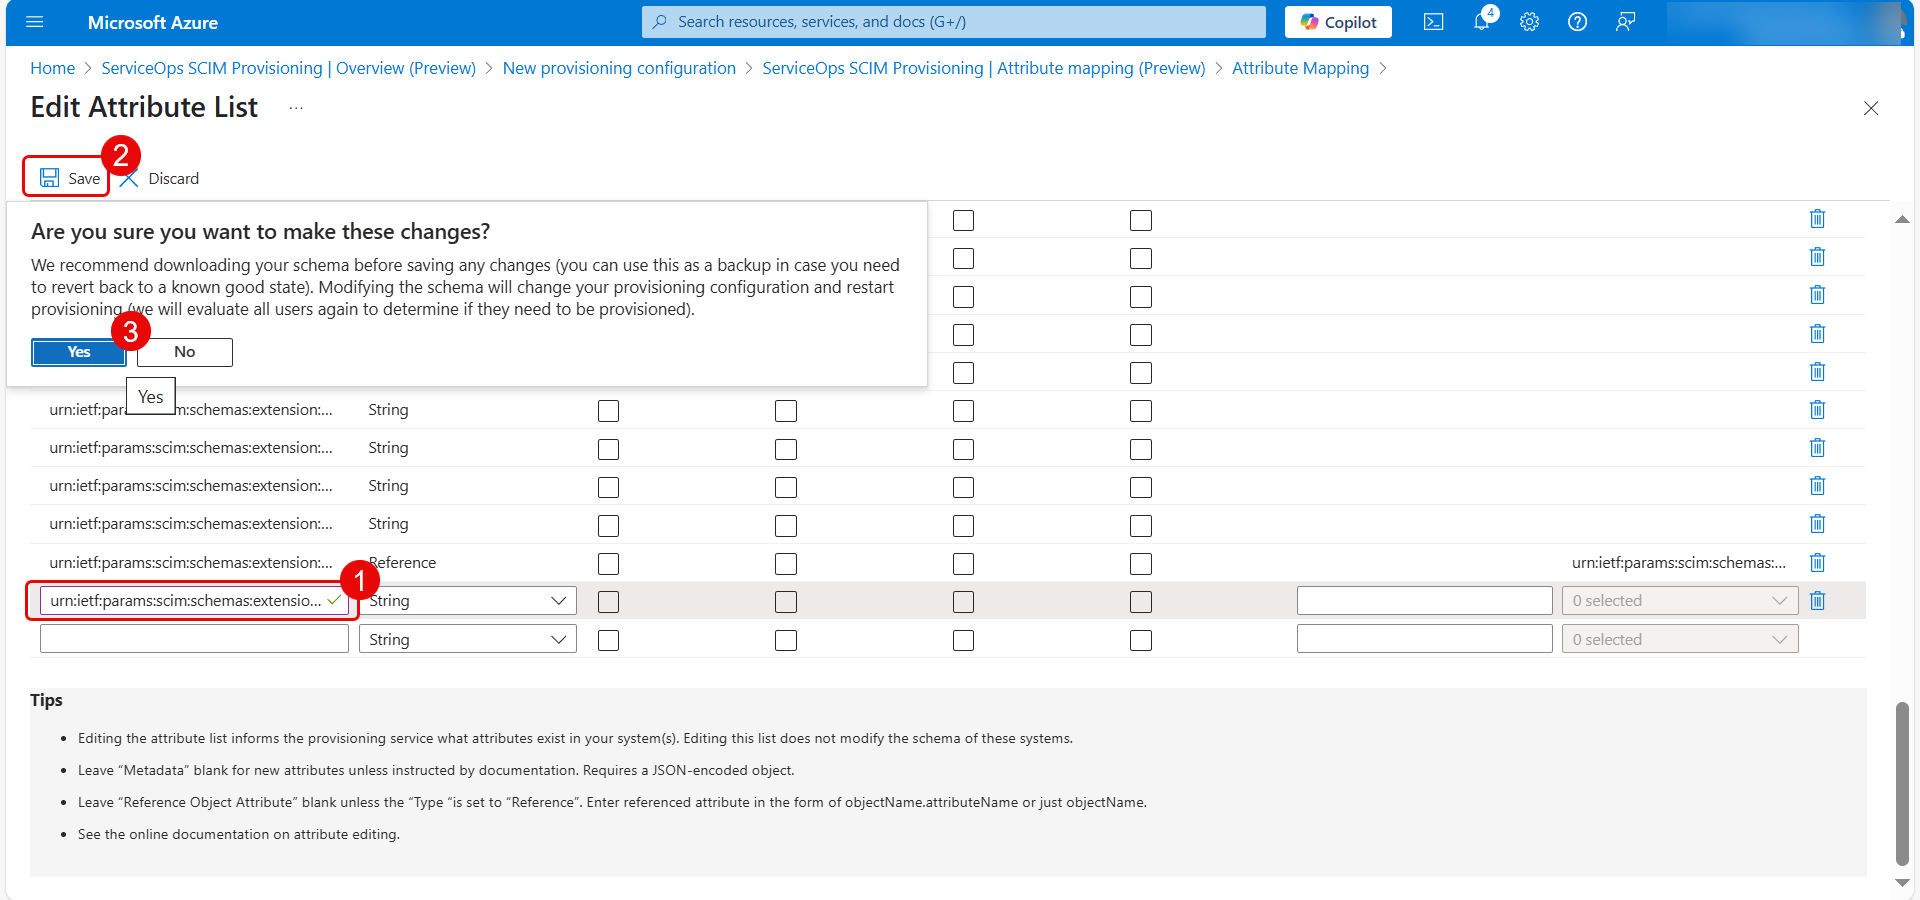Viewport: 1920px width, 900px height.
Task: Check the last checkbox in the Reference row
Action: 1141,564
